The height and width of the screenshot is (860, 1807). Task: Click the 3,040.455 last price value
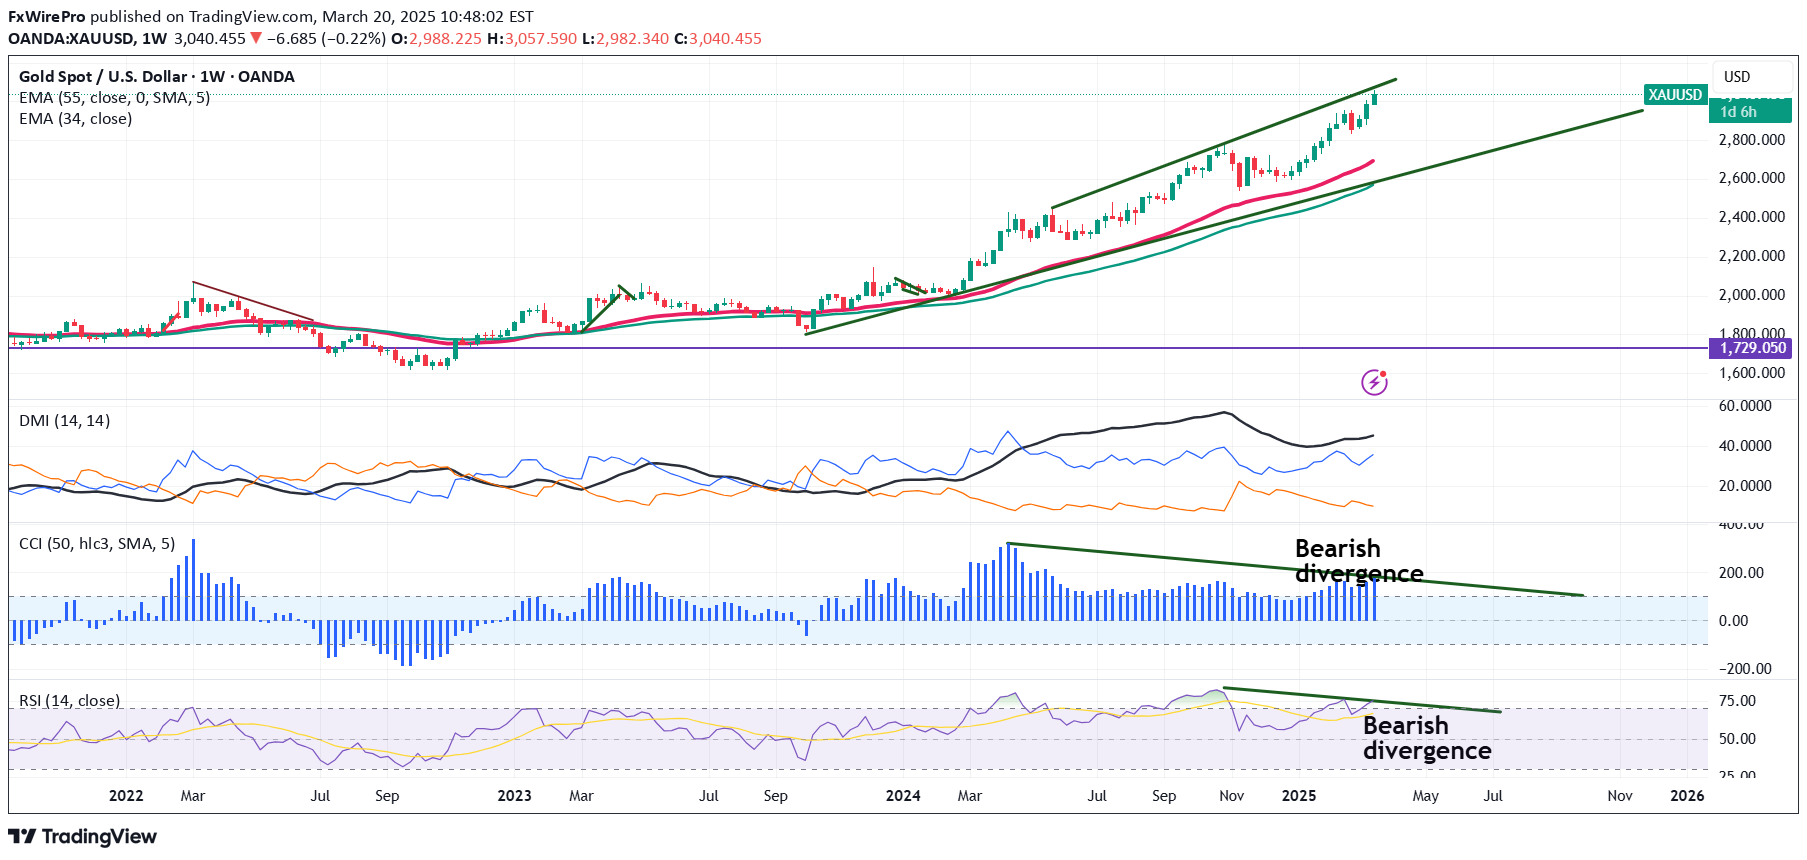209,39
